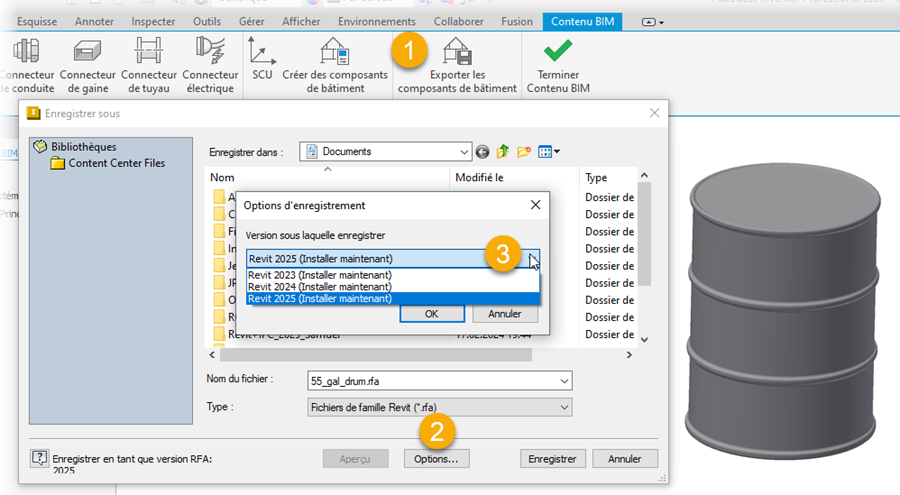900x495 pixels.
Task: Close the Options d'enregistrement dialog
Action: coord(536,205)
